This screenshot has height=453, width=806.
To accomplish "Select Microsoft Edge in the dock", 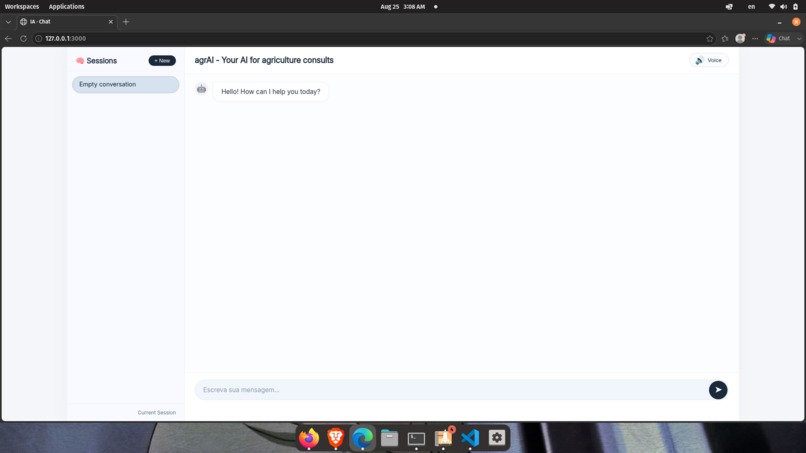I will 362,438.
